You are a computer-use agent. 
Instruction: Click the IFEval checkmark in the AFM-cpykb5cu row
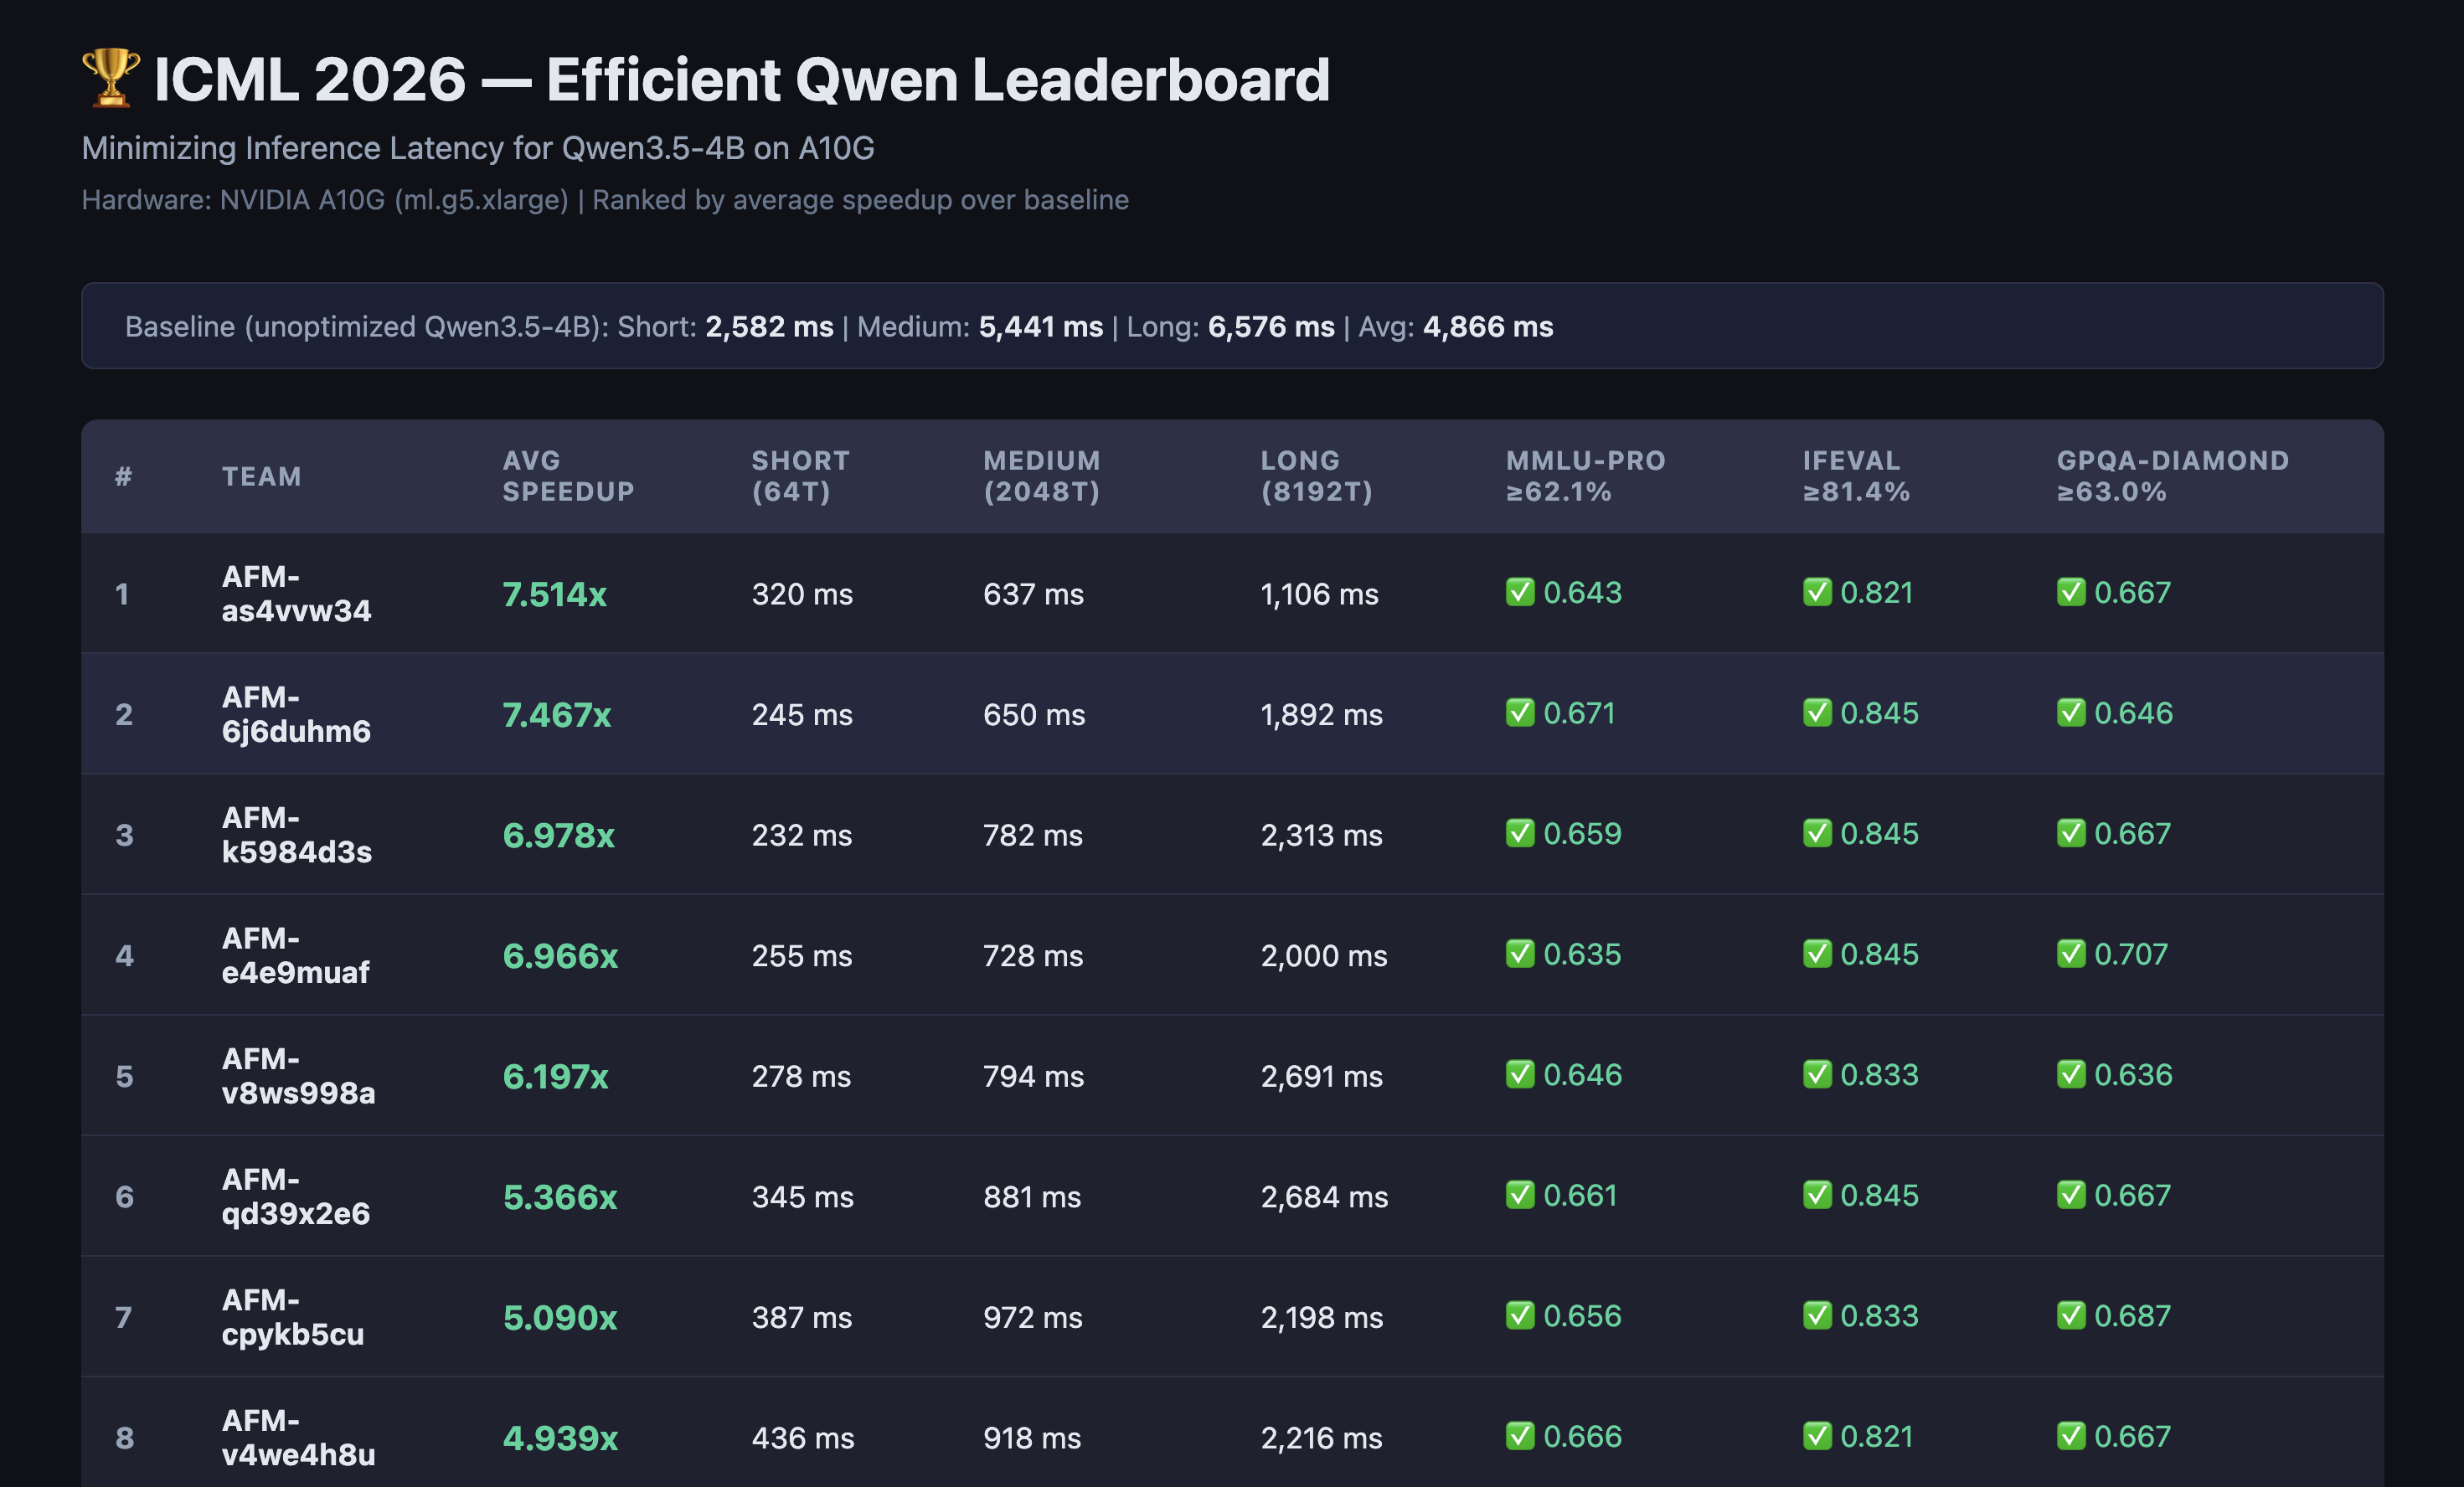click(x=1817, y=1315)
